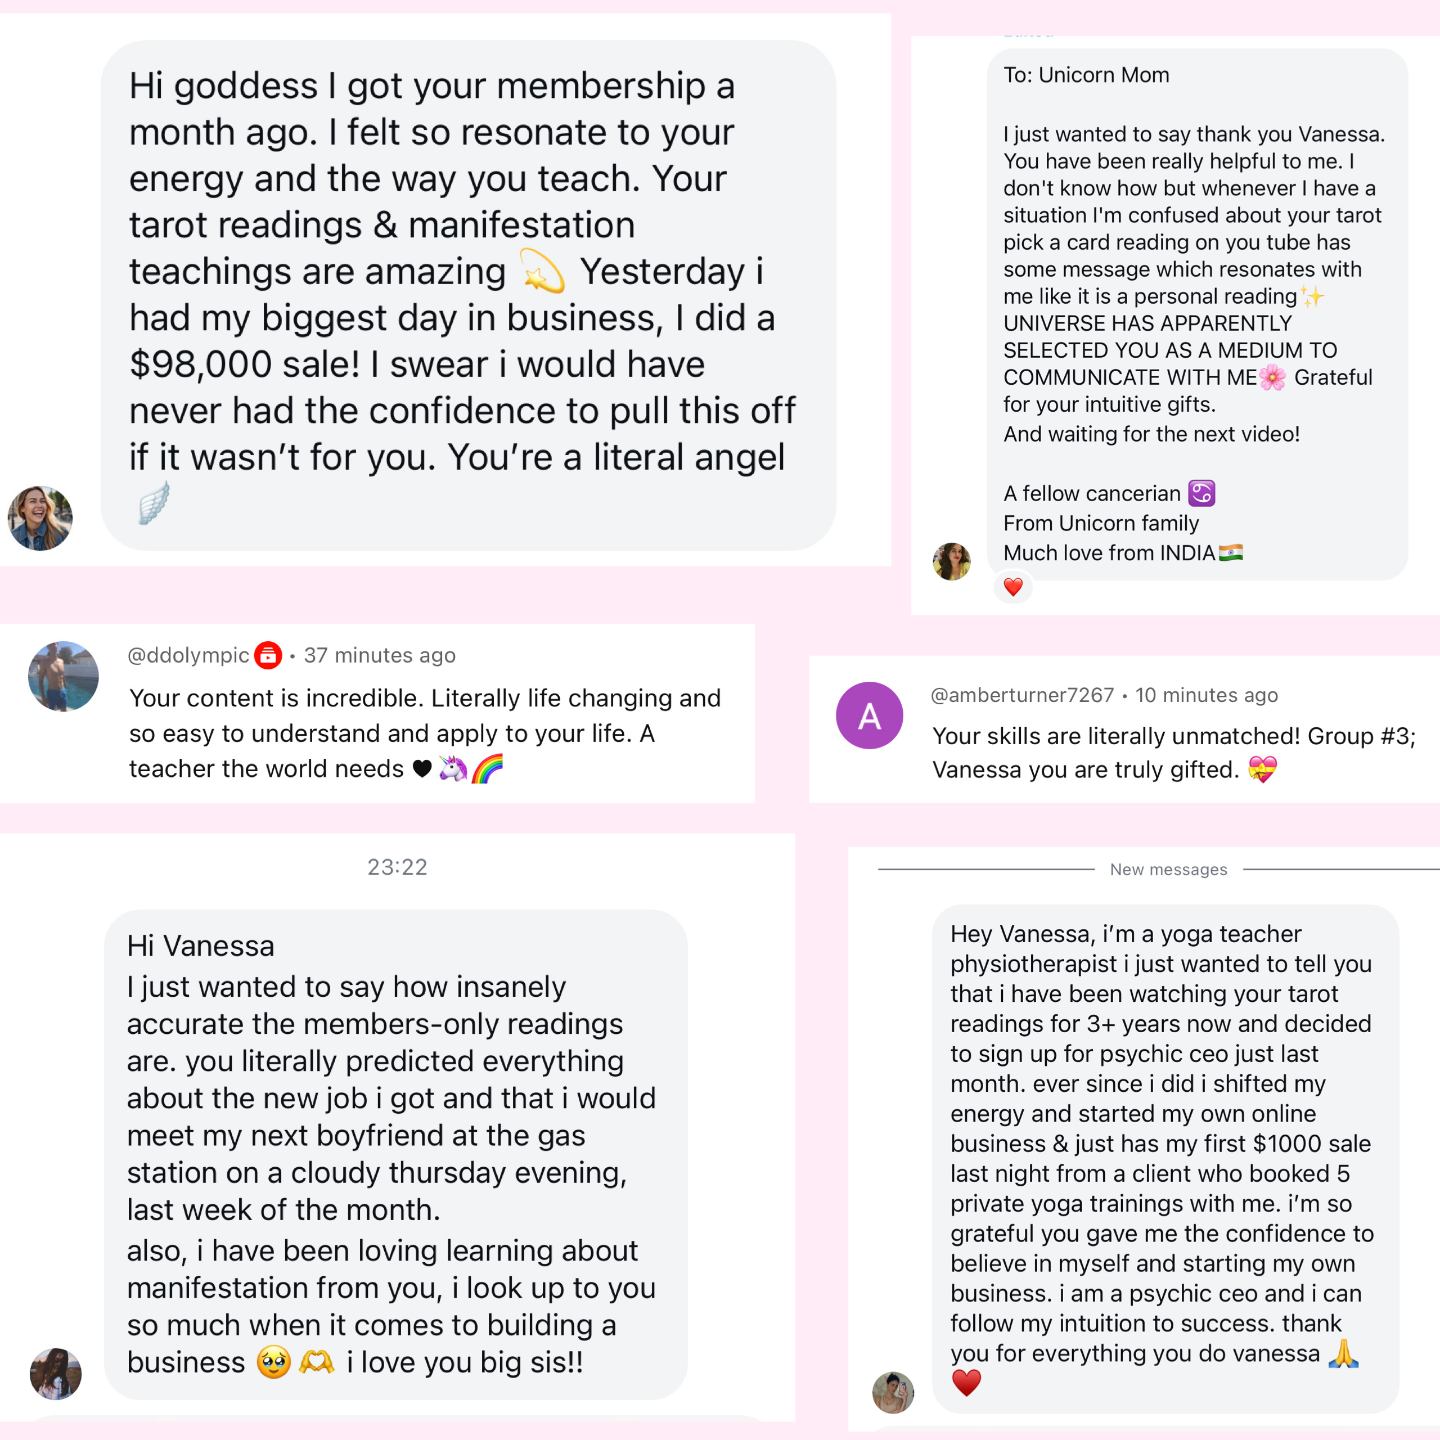Open the purple A avatar of amberturner7267

point(869,716)
